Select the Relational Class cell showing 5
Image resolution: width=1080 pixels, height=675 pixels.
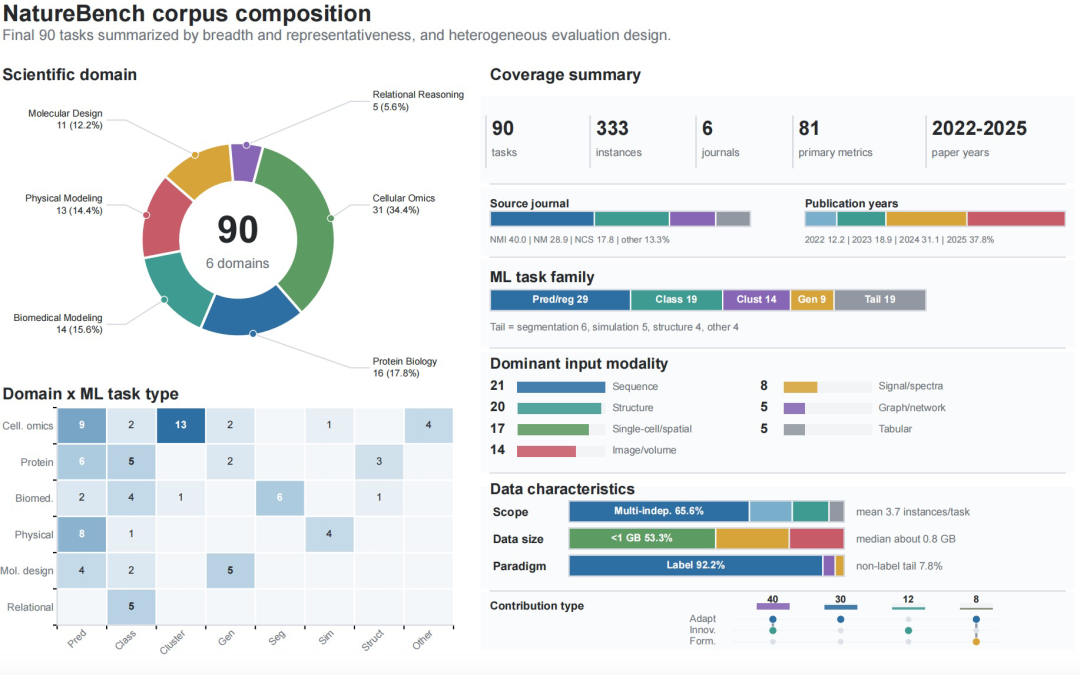click(x=131, y=607)
